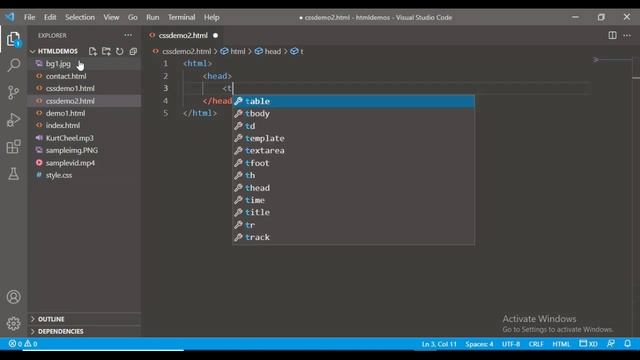
Task: Open the File menu
Action: tap(29, 17)
